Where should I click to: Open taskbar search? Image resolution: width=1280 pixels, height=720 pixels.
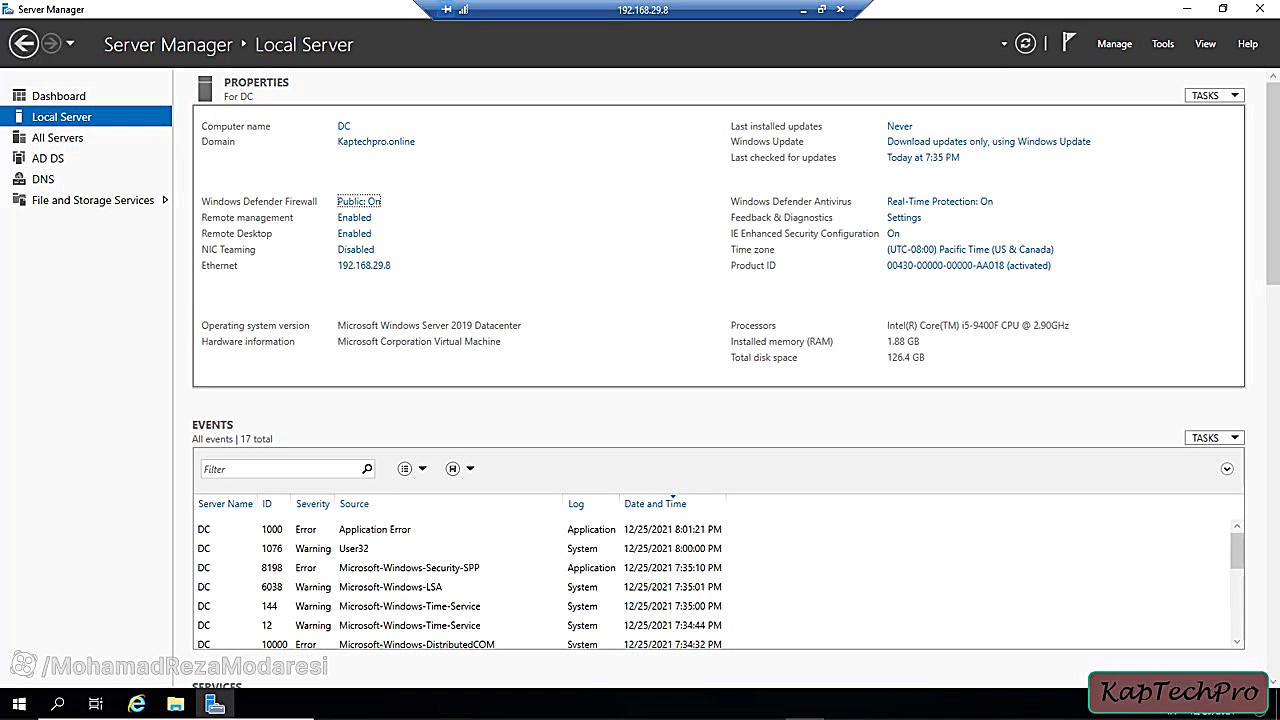click(57, 704)
